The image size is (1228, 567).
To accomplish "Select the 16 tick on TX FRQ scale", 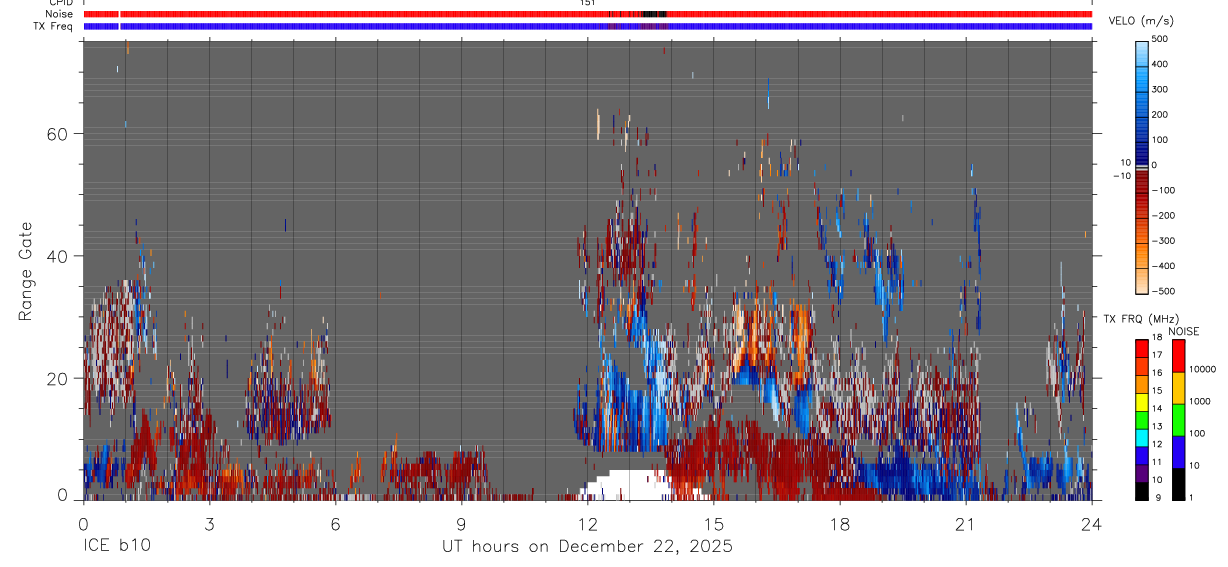I will 1156,373.
